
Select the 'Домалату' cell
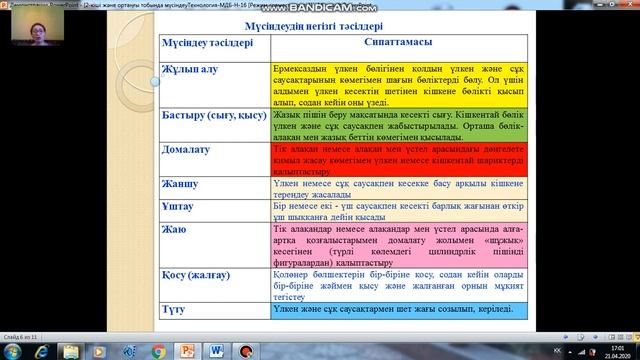click(x=215, y=160)
